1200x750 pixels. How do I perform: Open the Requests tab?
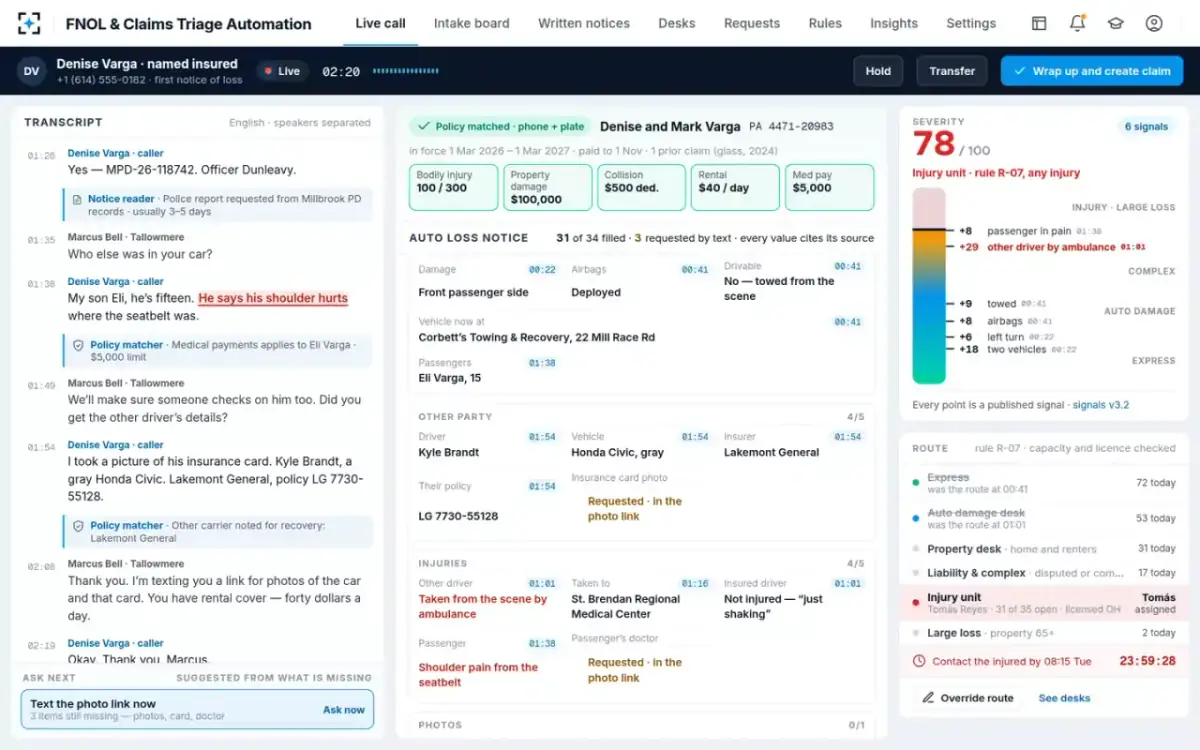pos(752,23)
